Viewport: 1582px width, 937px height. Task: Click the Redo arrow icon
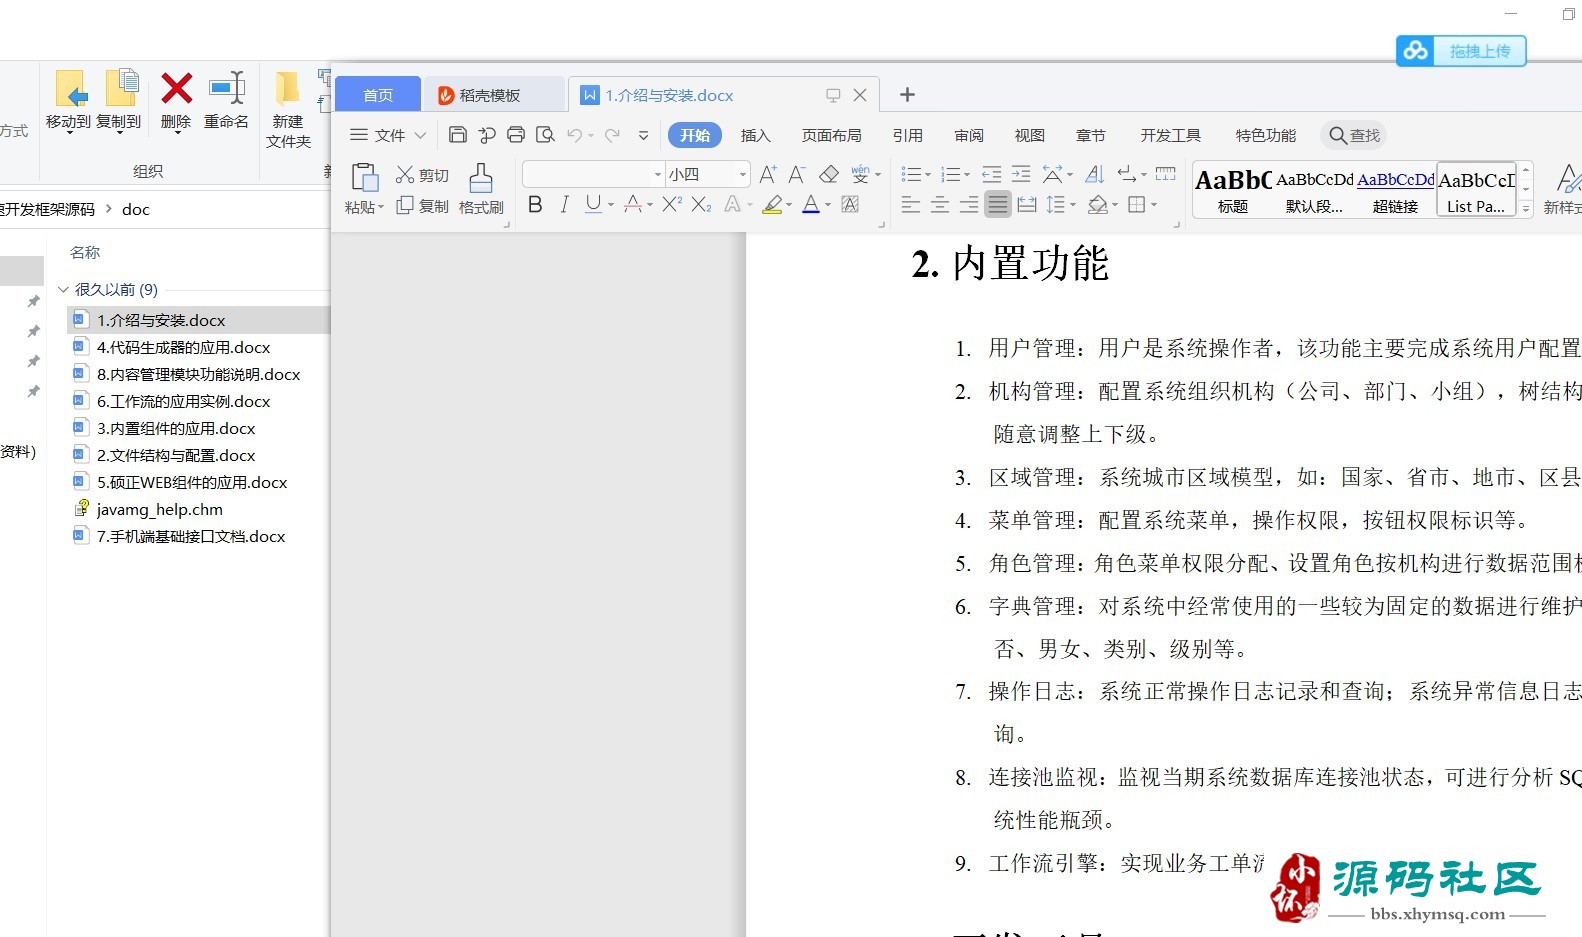[612, 135]
